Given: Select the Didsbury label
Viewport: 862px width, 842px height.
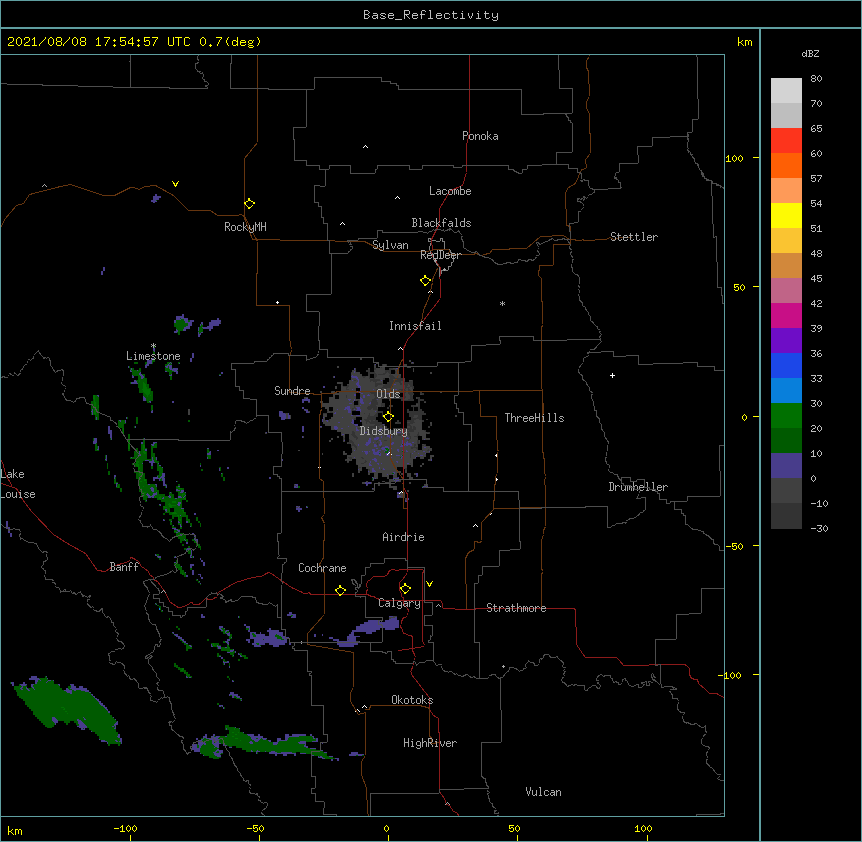Looking at the screenshot, I should point(384,431).
